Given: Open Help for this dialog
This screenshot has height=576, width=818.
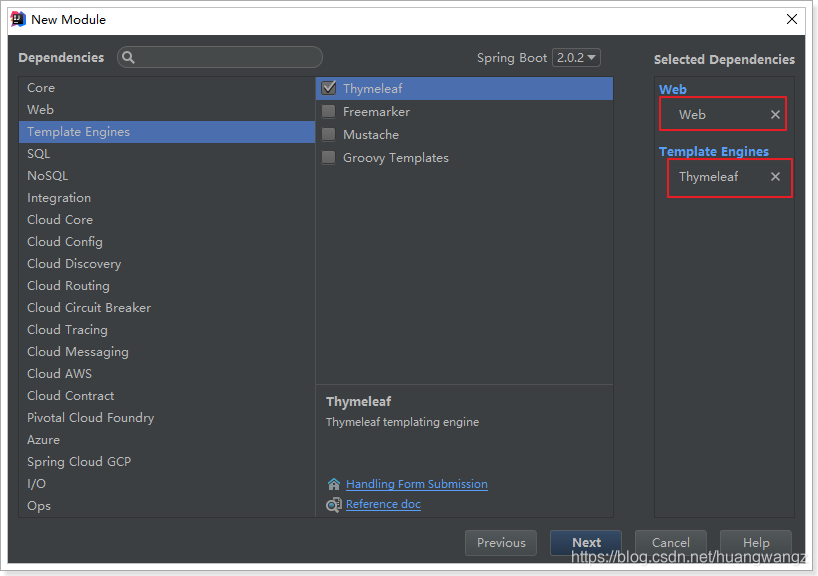Looking at the screenshot, I should (x=756, y=543).
